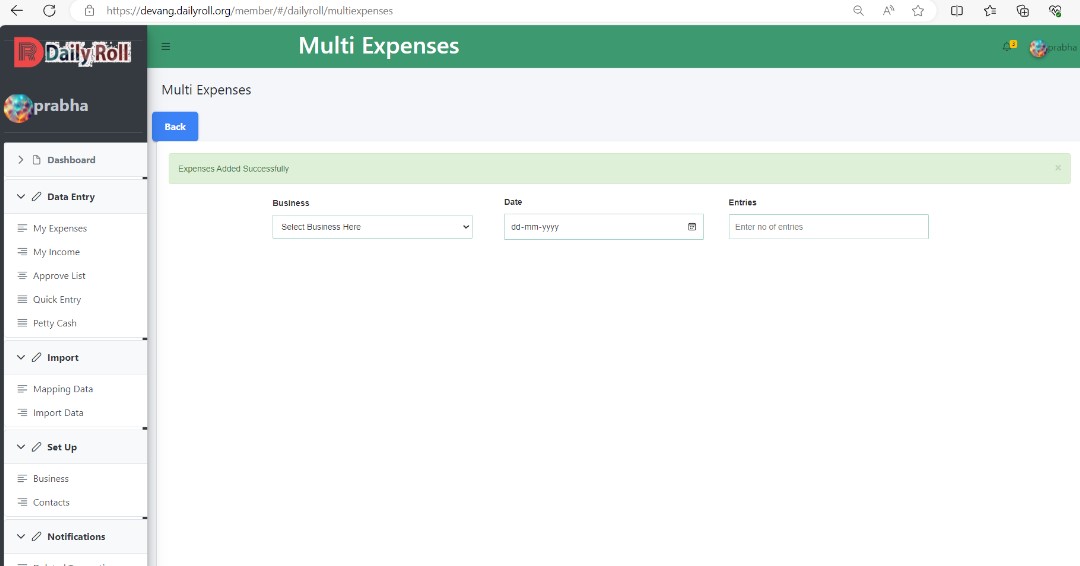Open the calendar picker icon in Date field
The height and width of the screenshot is (566, 1080).
(x=692, y=227)
